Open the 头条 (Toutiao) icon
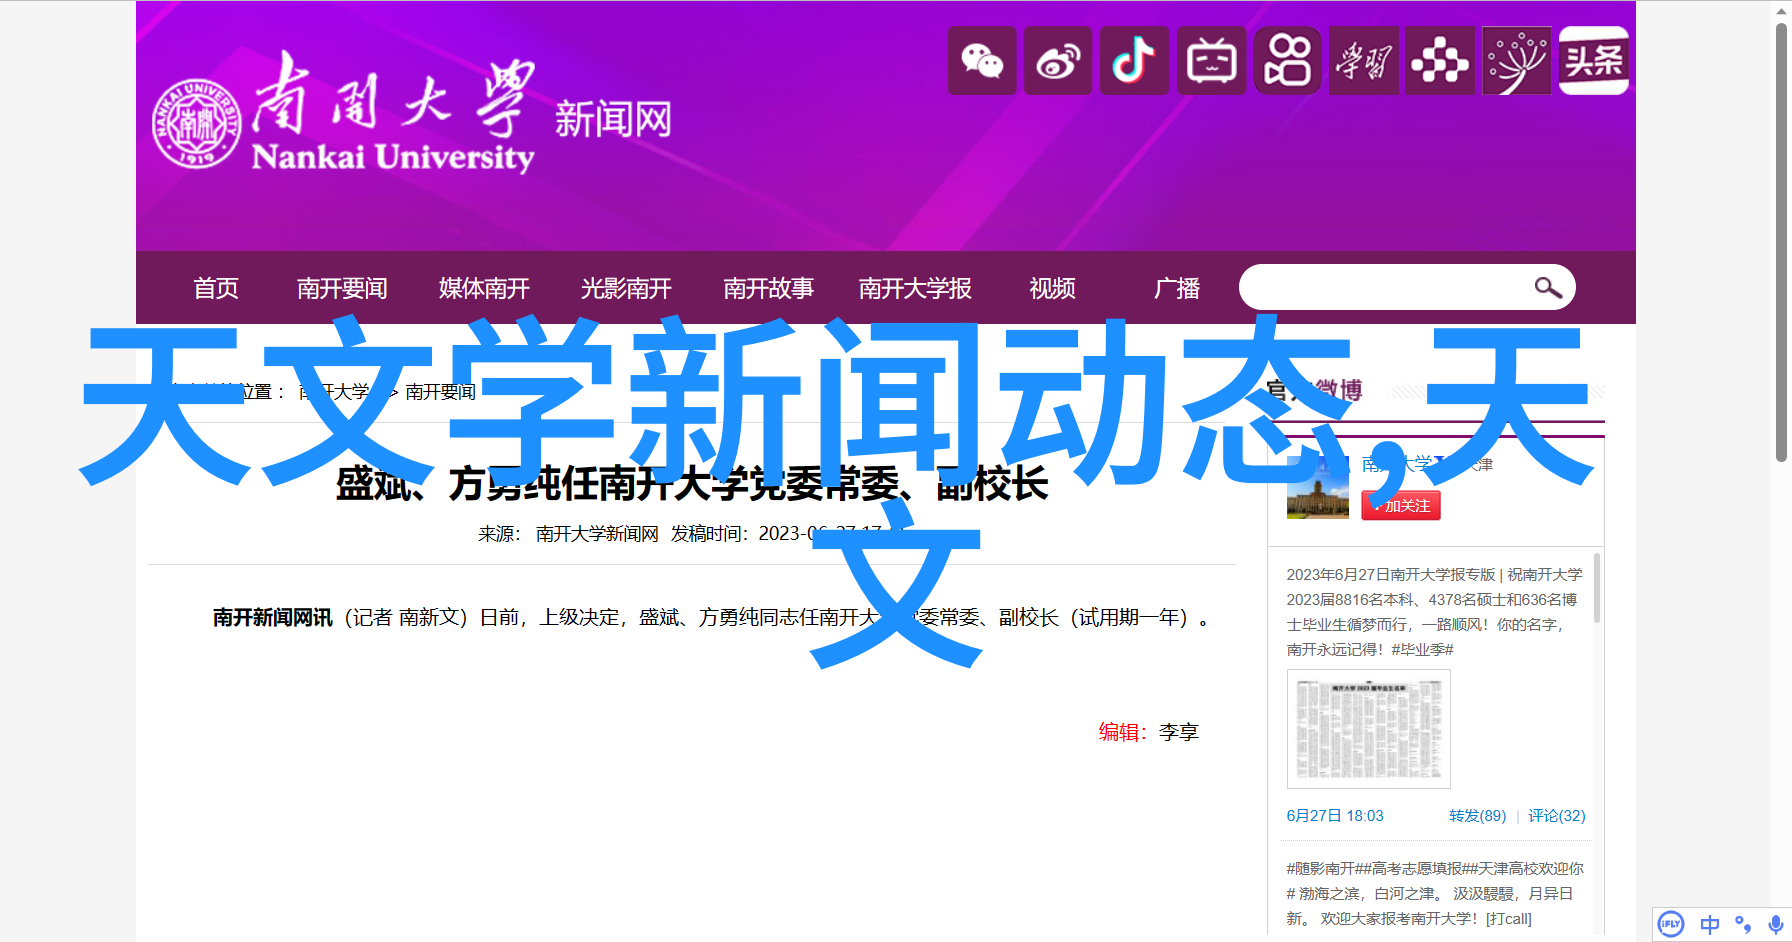Screen dimensions: 1792x942 [x=1593, y=61]
